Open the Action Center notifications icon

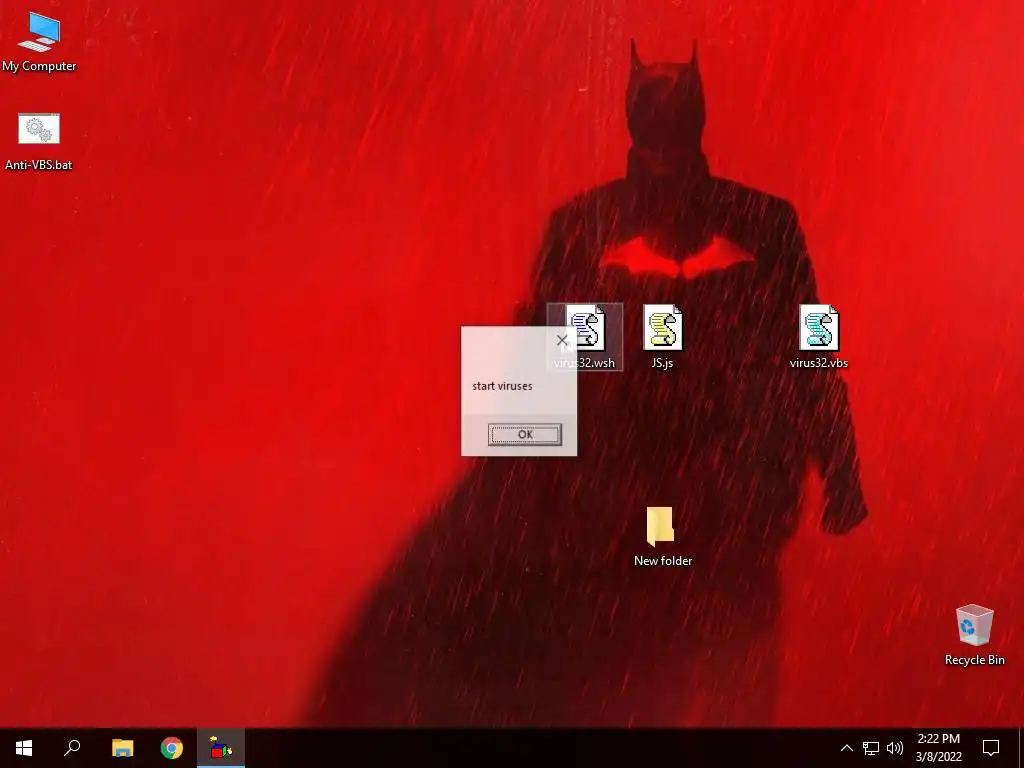[x=991, y=748]
